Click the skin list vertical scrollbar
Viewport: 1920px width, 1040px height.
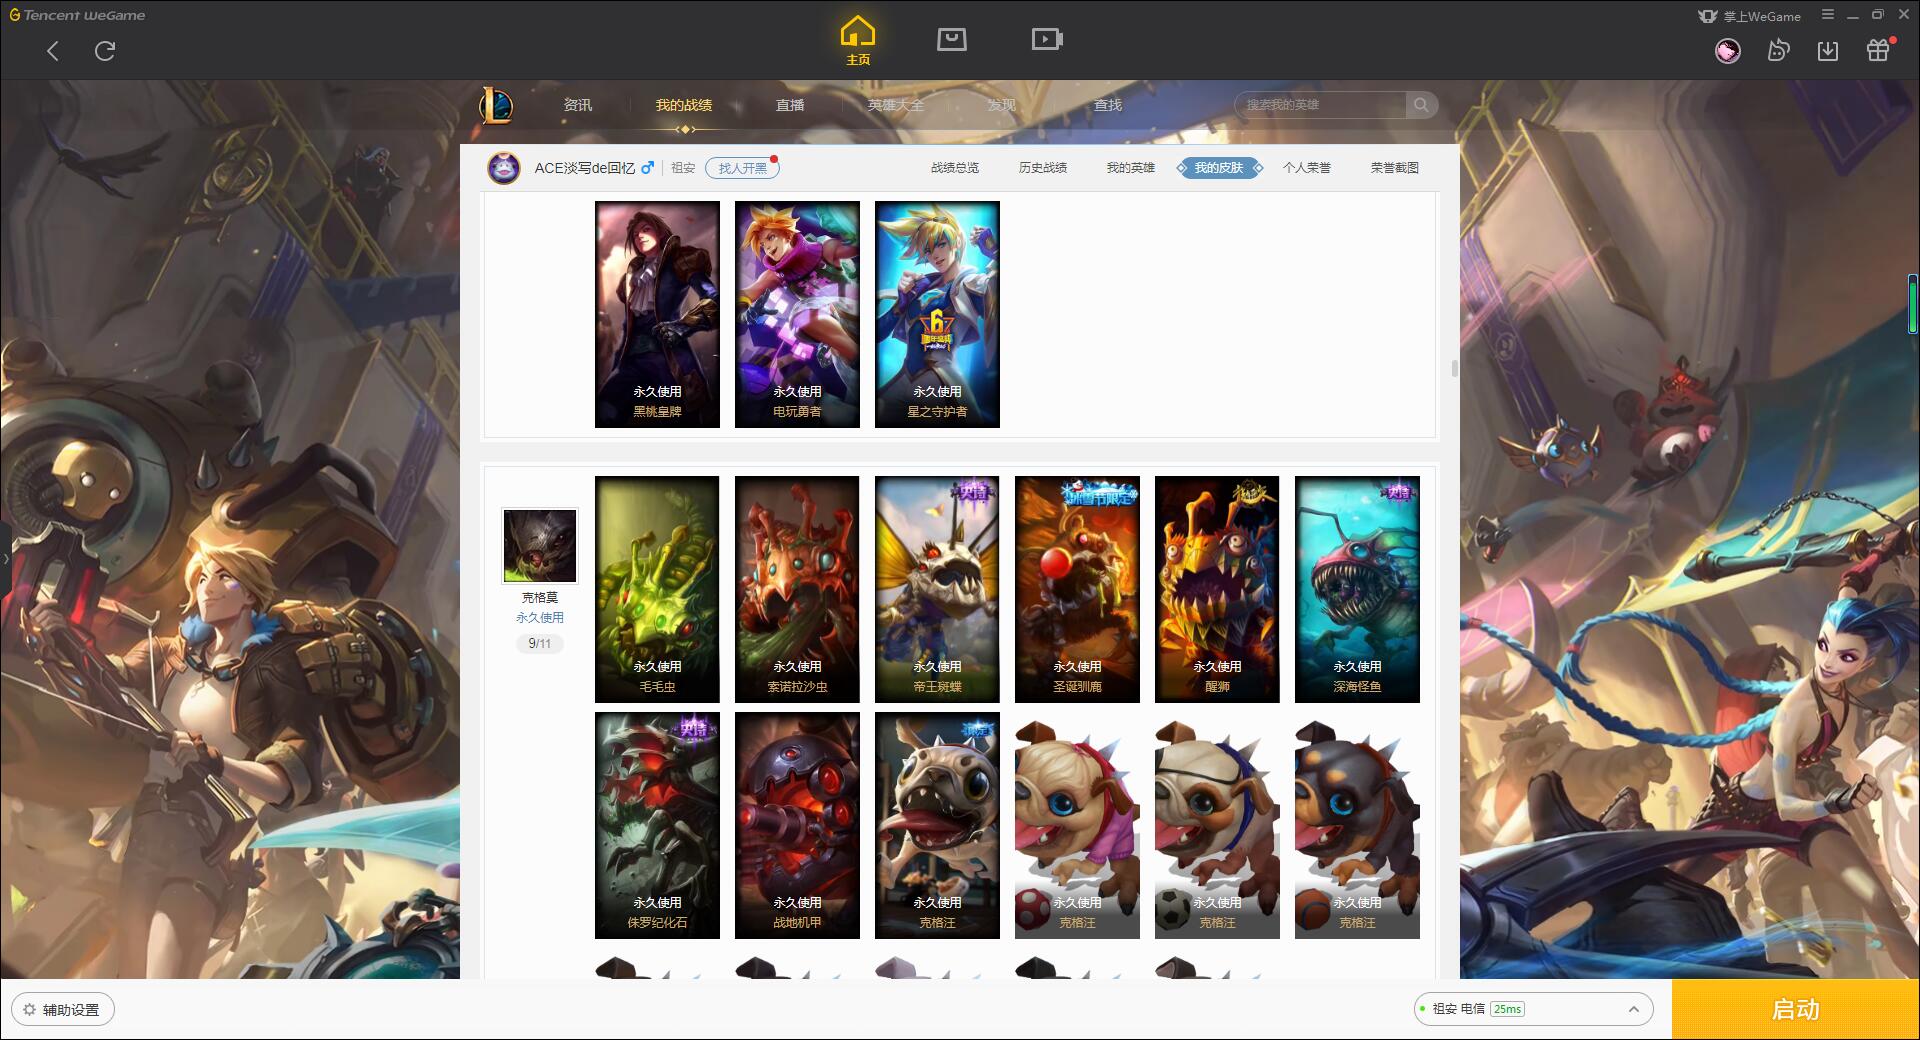[1454, 369]
